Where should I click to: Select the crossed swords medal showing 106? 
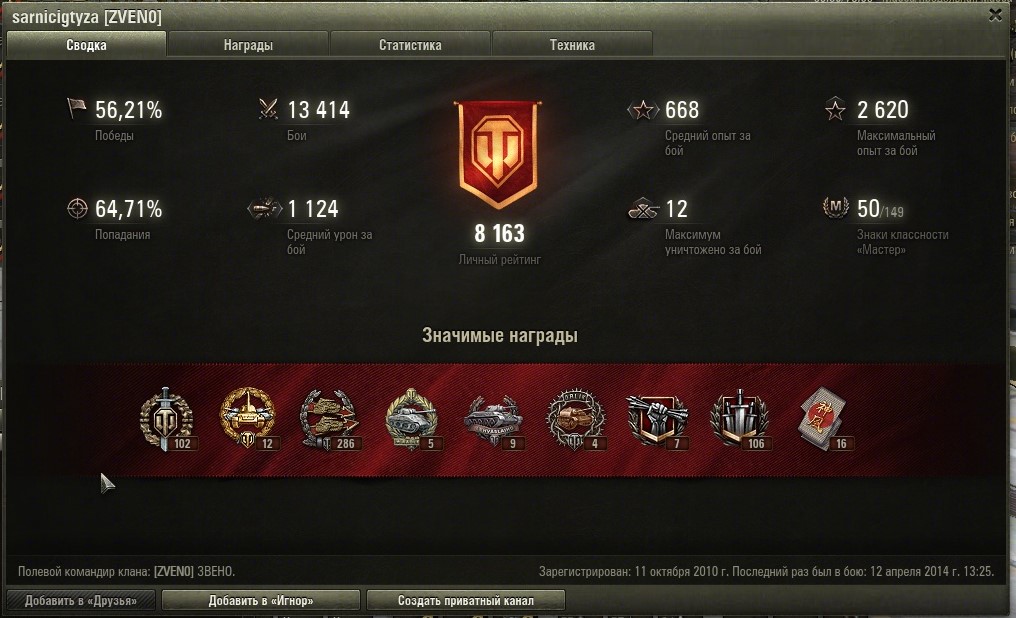[x=740, y=420]
